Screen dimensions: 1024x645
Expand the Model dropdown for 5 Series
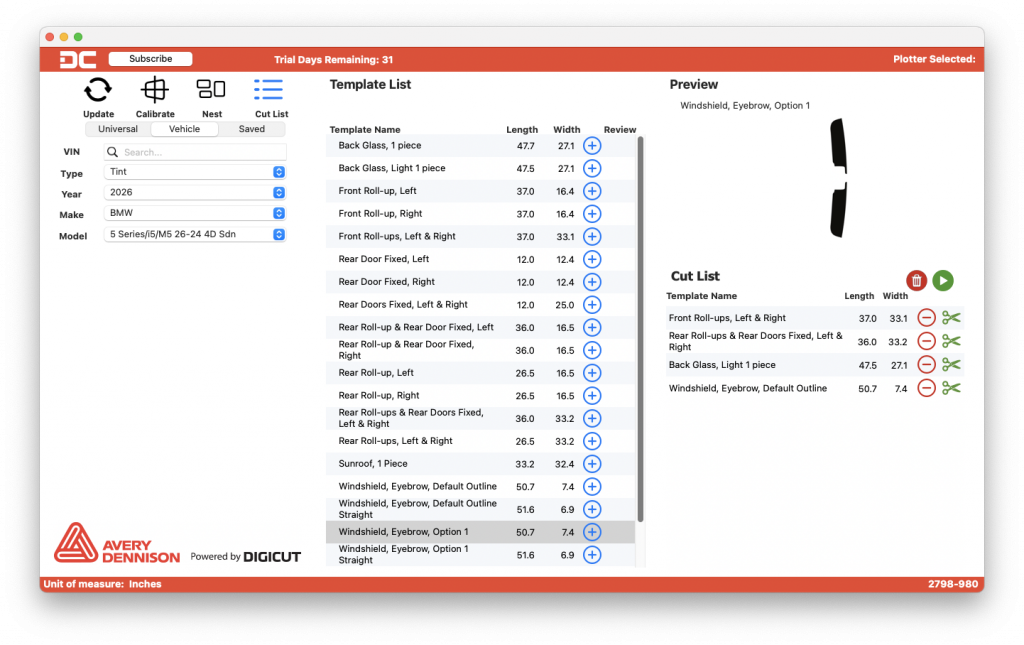pyautogui.click(x=281, y=234)
